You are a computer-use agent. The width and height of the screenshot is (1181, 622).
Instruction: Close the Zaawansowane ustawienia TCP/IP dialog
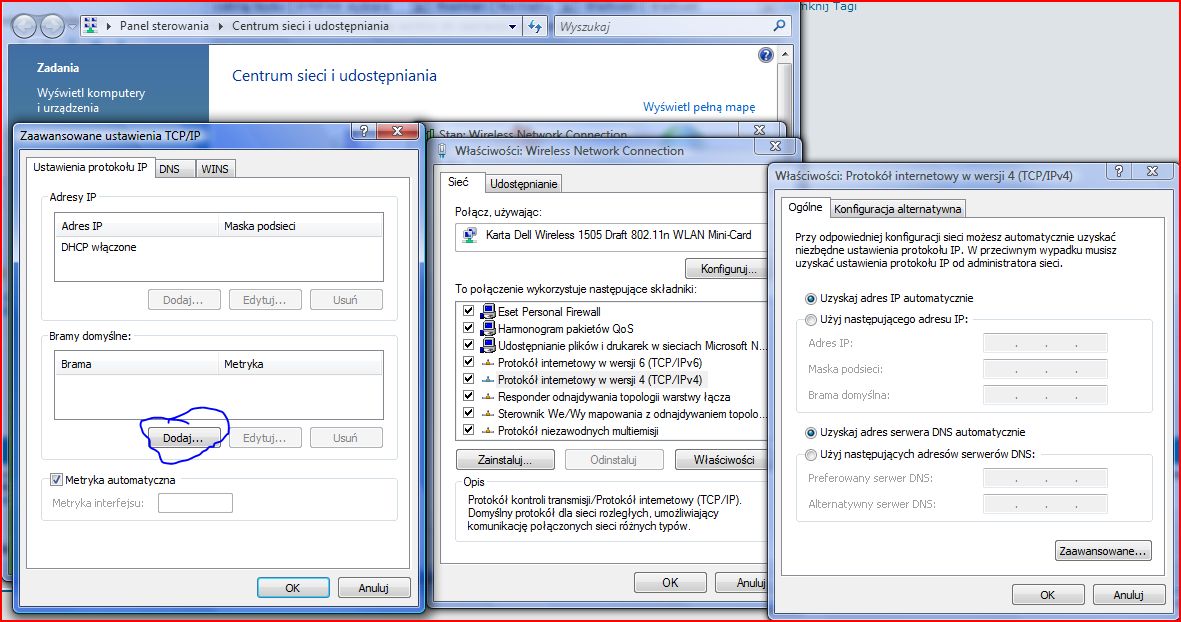397,131
